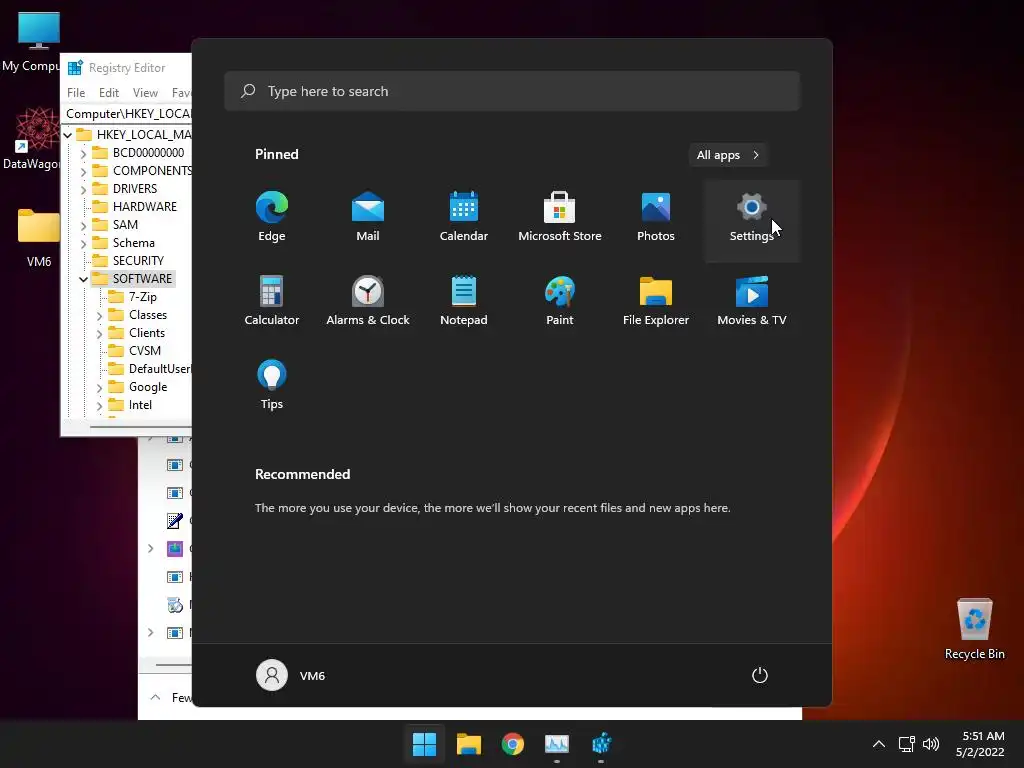
Task: Launch Notepad from pinned apps
Action: click(464, 301)
